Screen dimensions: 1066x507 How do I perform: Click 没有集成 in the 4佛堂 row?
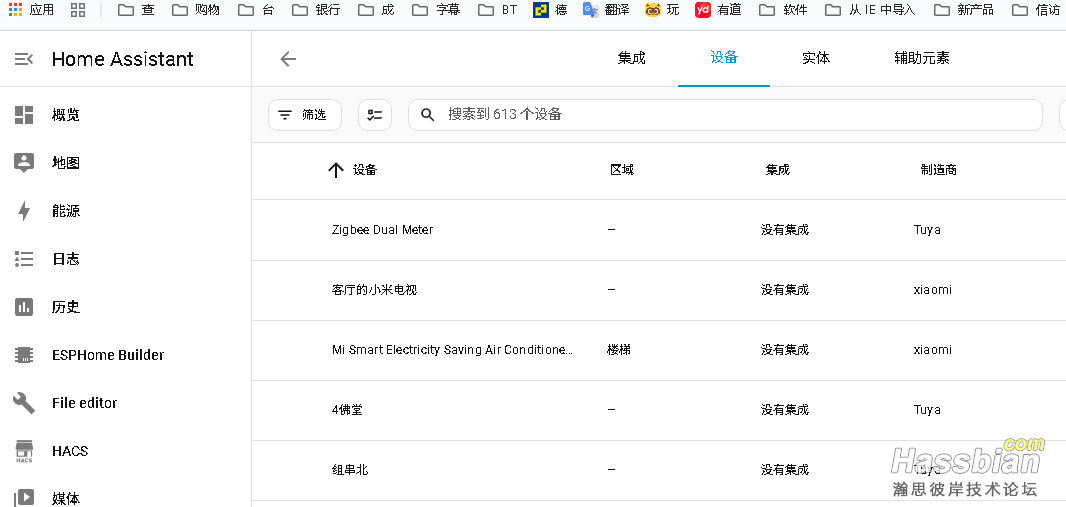coord(785,410)
